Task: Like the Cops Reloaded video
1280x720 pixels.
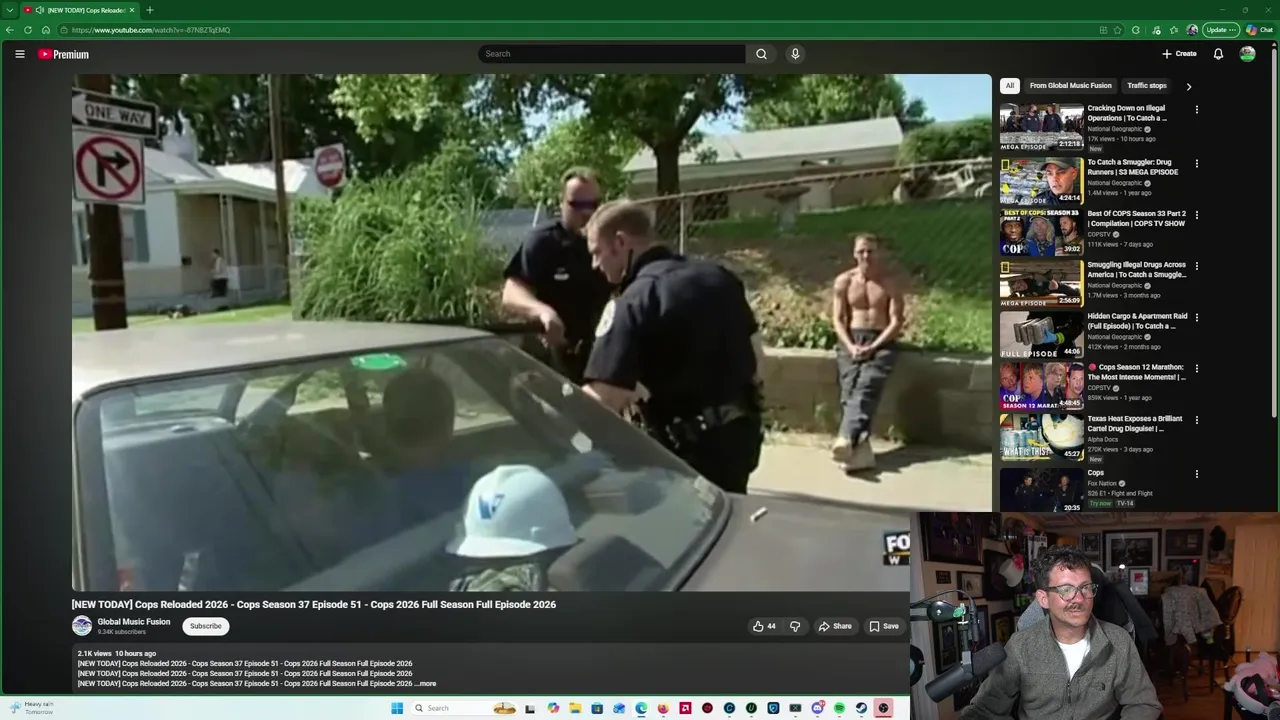Action: (x=764, y=626)
